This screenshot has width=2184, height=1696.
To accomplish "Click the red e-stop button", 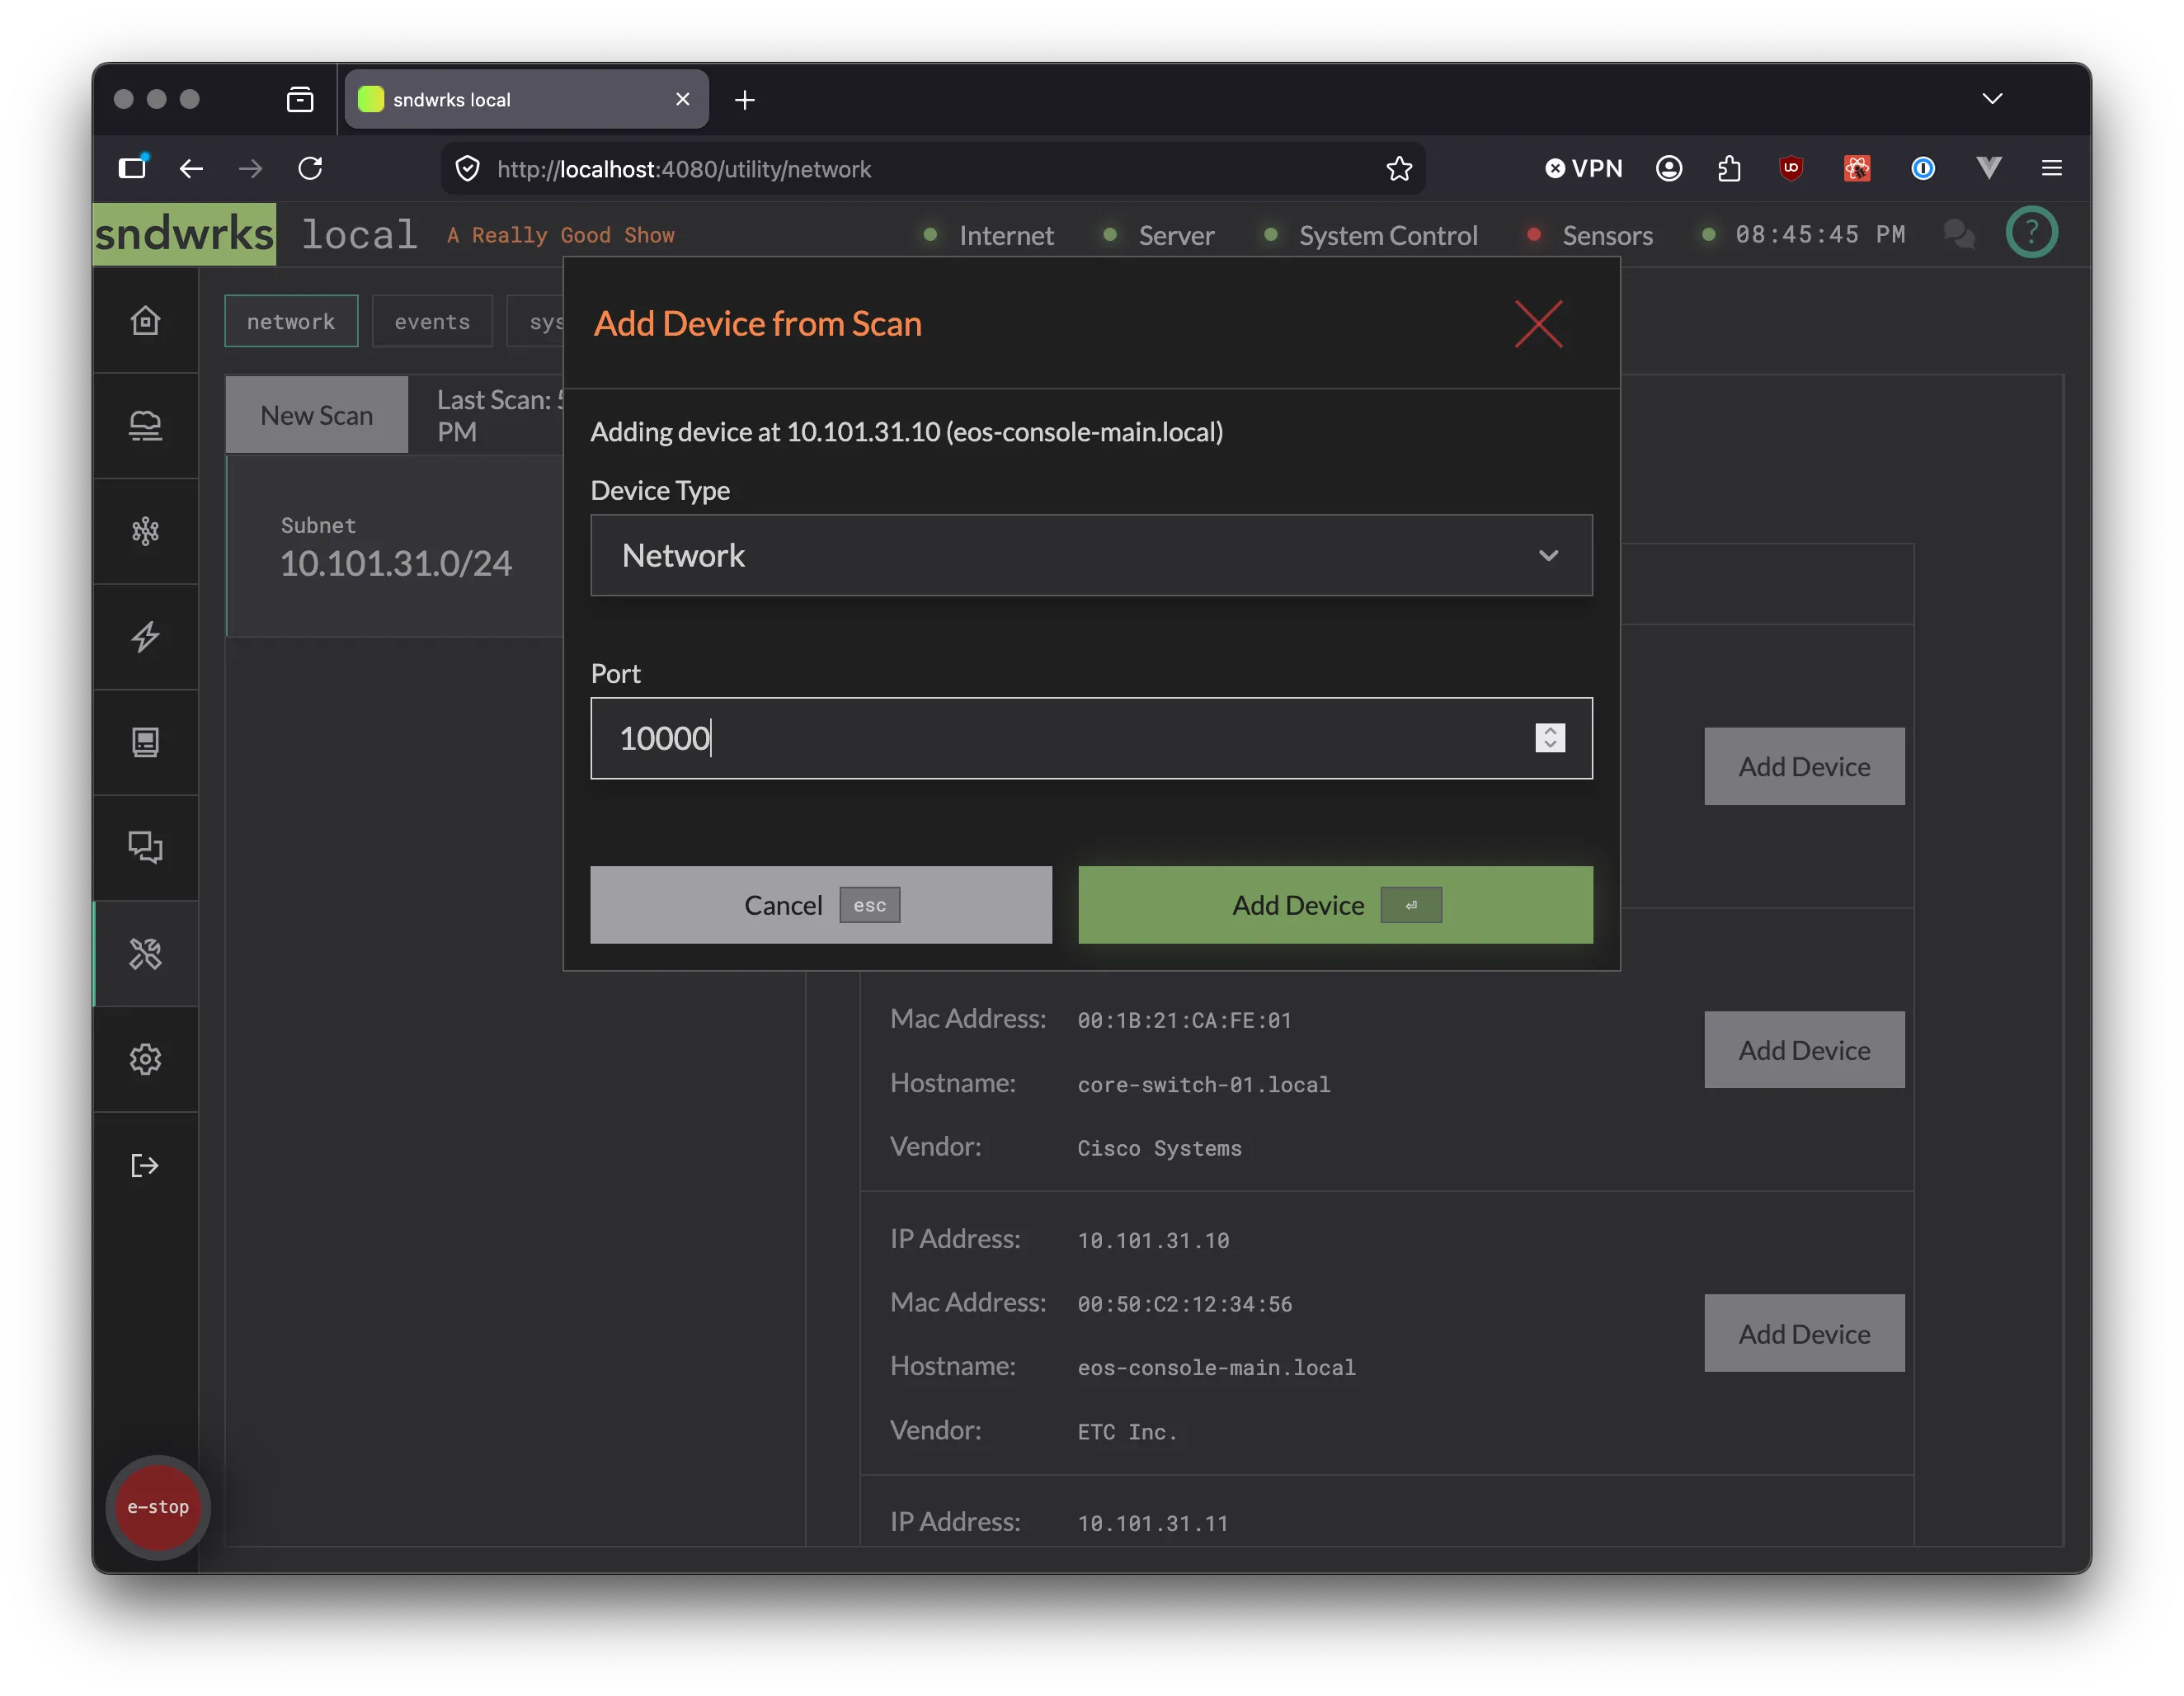I will (x=158, y=1506).
